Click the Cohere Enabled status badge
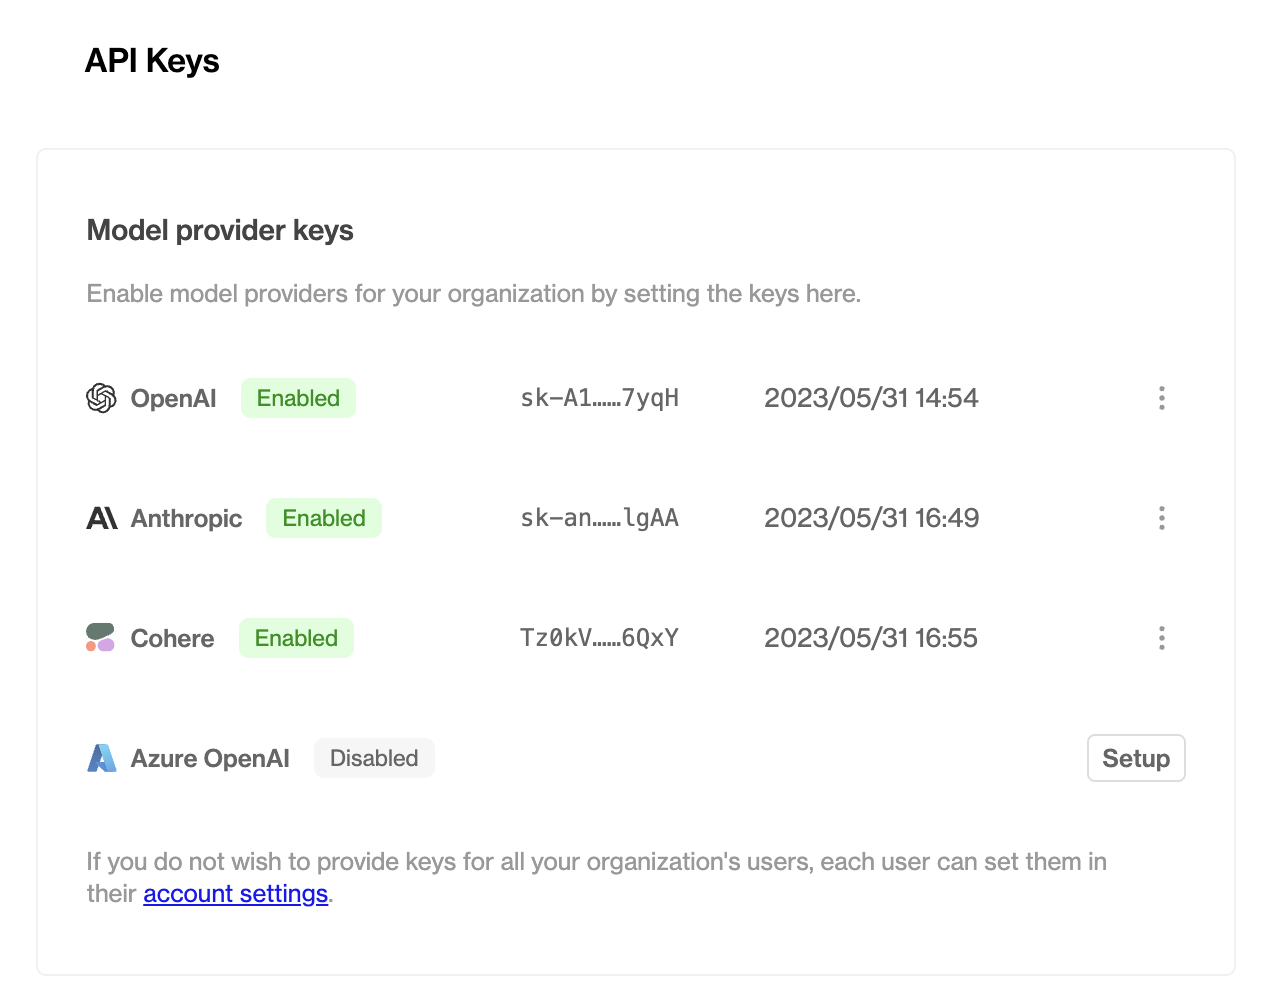 tap(296, 638)
